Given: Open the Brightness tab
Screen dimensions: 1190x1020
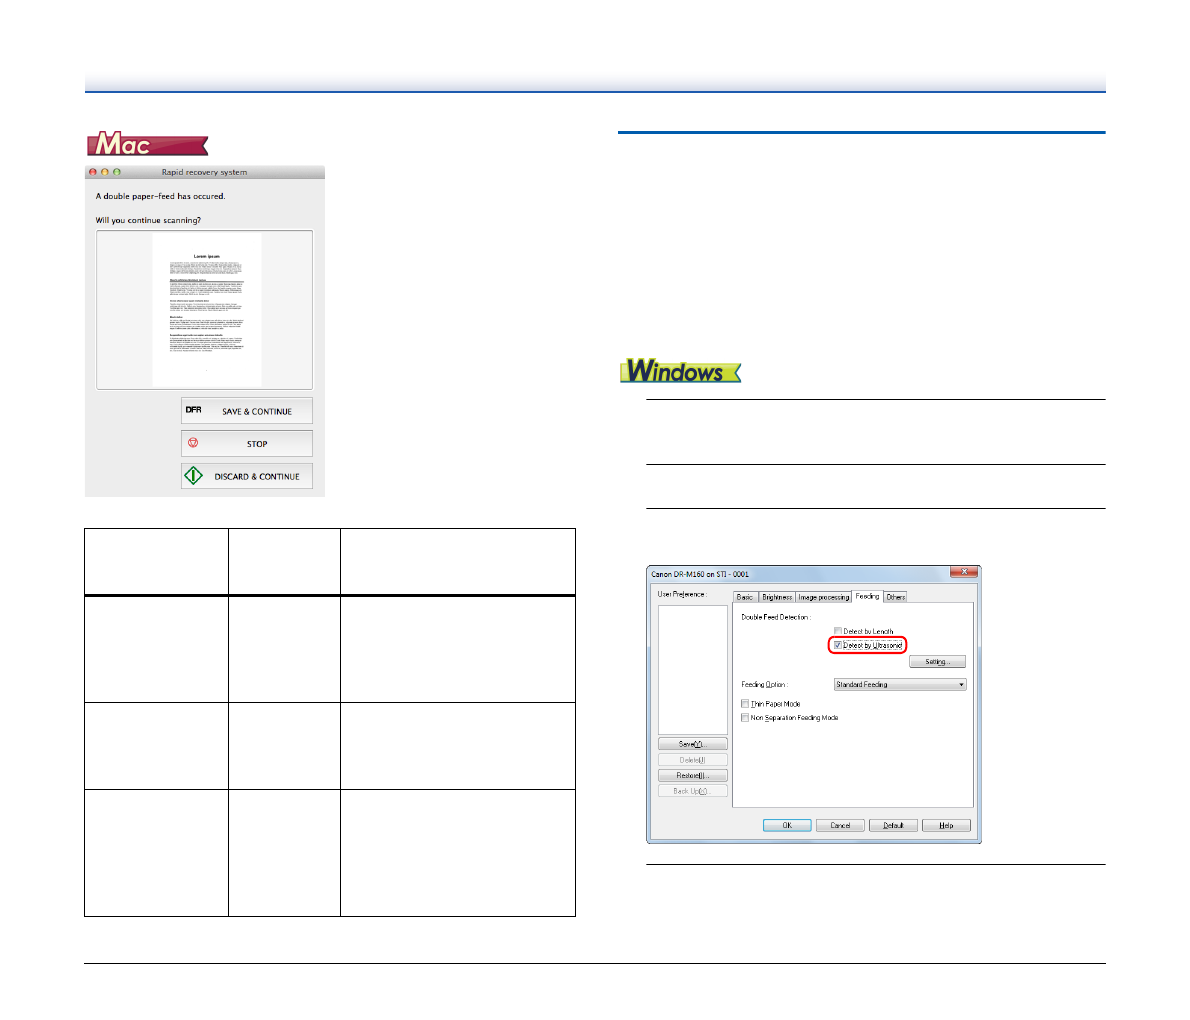Looking at the screenshot, I should click(777, 597).
